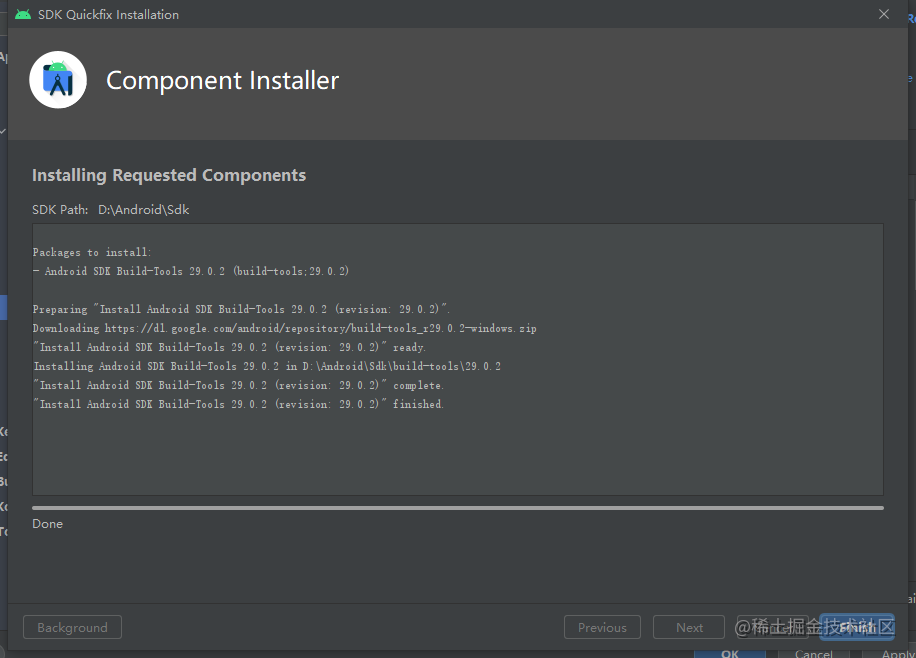
Task: Click the 'Component Installer' header title
Action: pyautogui.click(x=222, y=81)
